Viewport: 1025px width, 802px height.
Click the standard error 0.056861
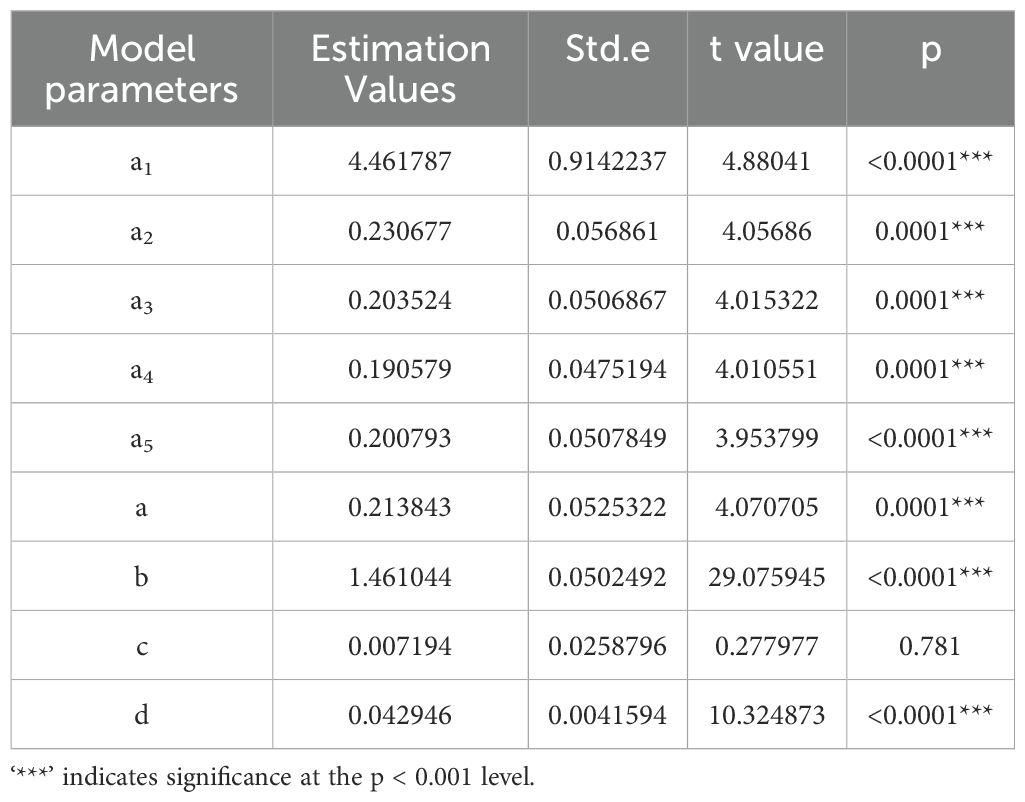coord(607,231)
